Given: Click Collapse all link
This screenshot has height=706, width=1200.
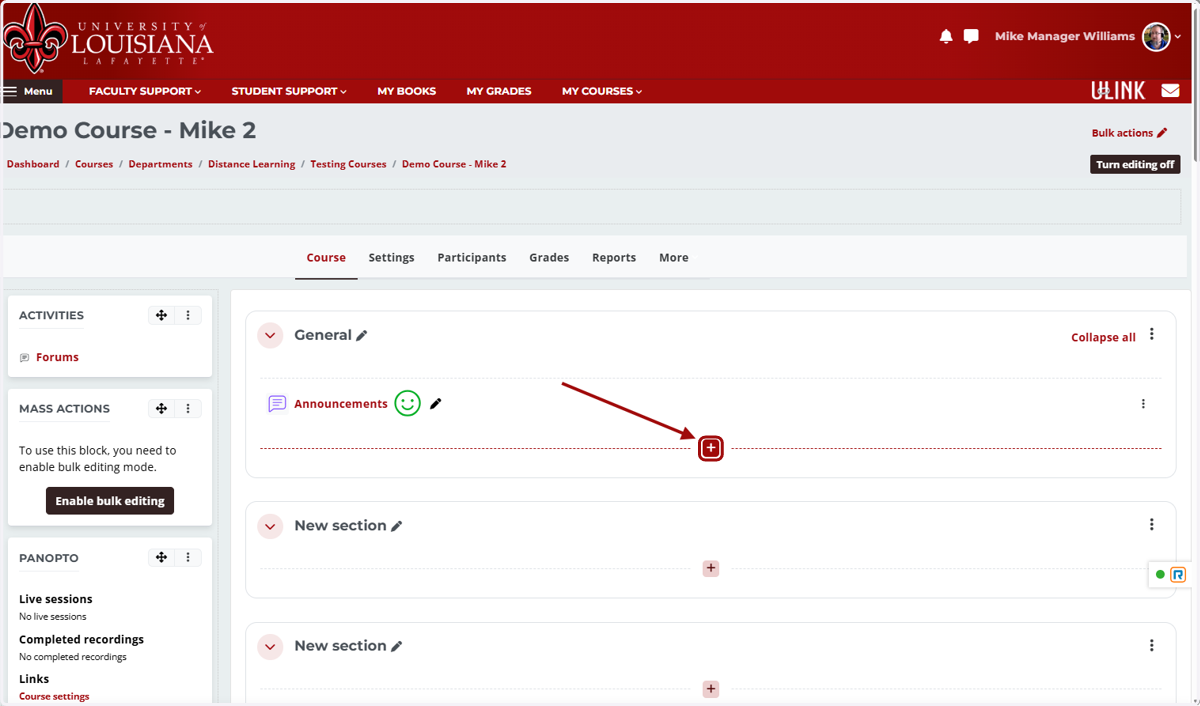Looking at the screenshot, I should point(1103,337).
